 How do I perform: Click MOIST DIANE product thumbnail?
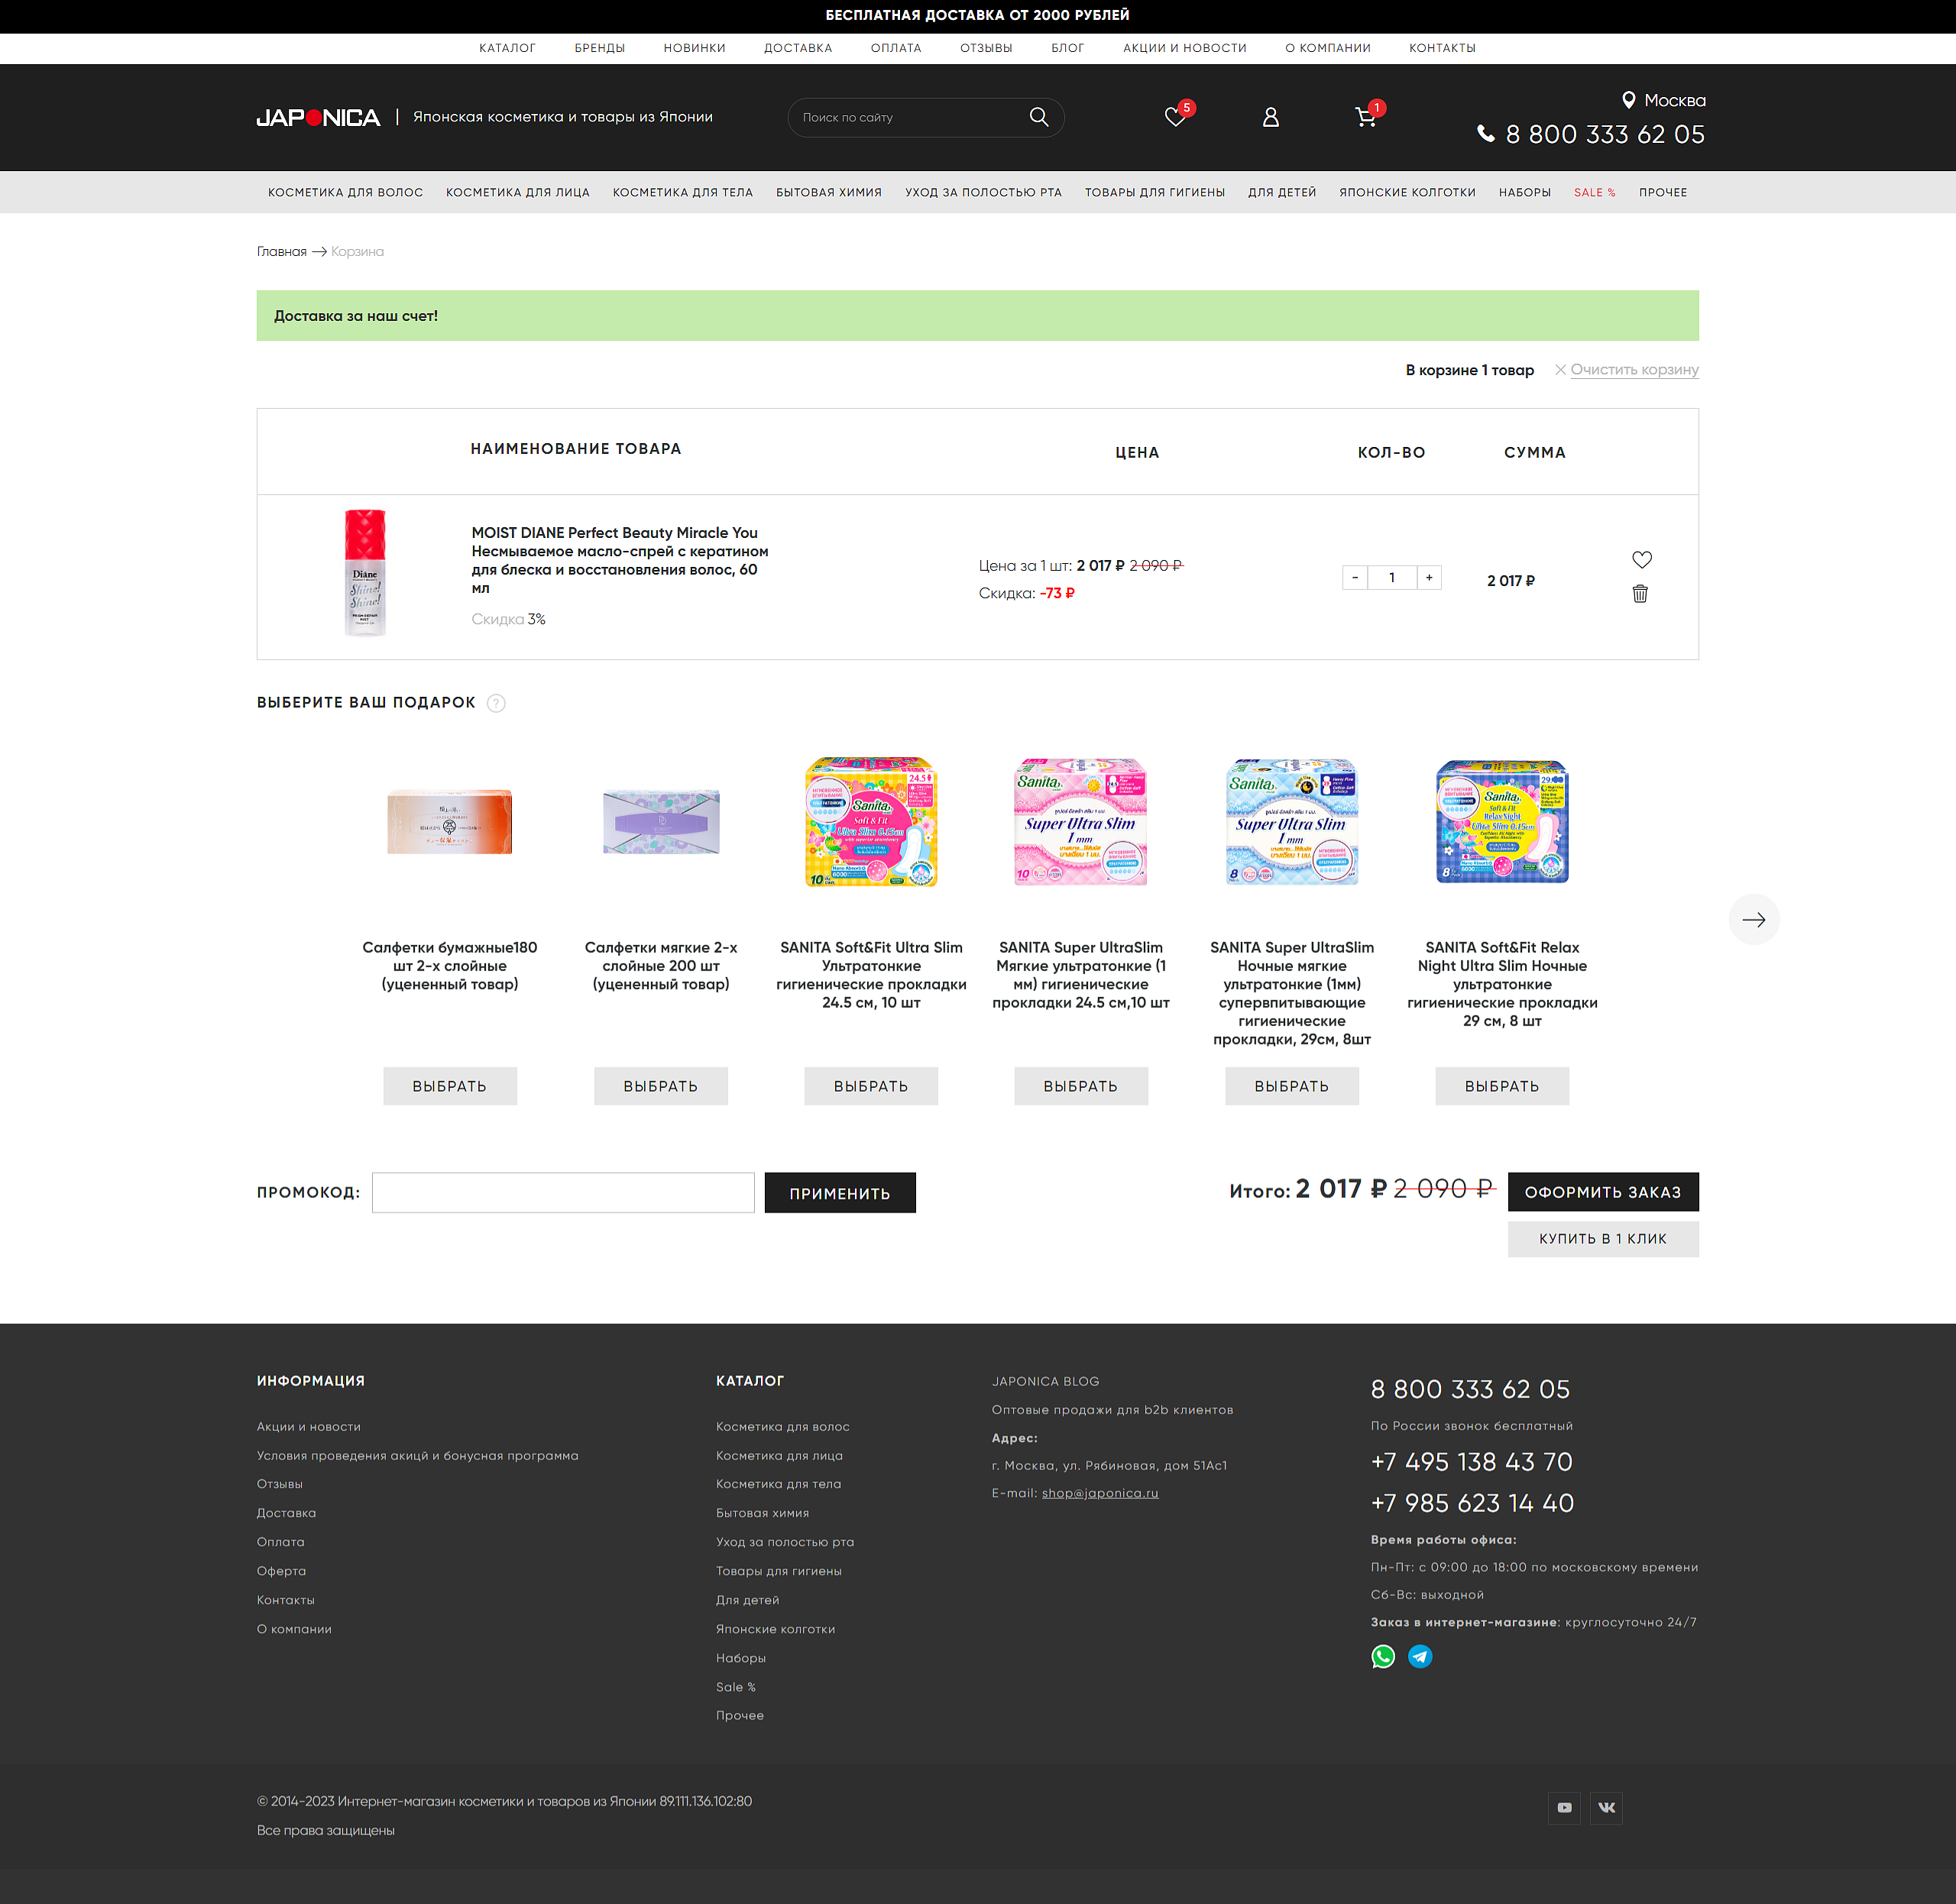365,572
